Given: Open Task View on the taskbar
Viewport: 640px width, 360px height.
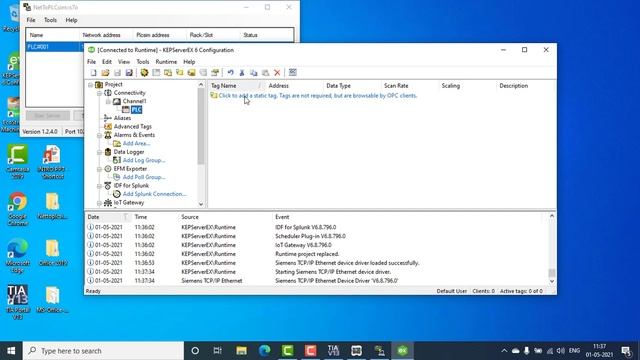Looking at the screenshot, I should pos(218,351).
